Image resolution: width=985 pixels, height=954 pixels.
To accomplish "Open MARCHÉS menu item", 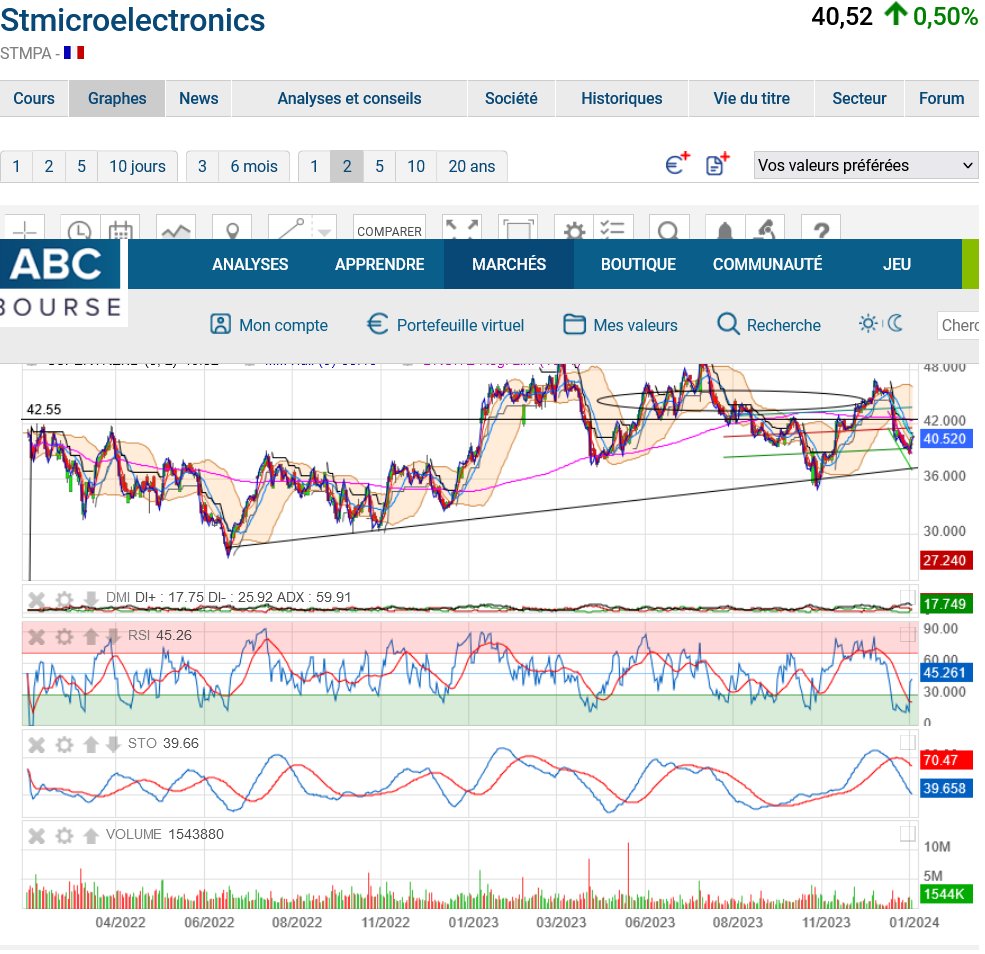I will 509,264.
